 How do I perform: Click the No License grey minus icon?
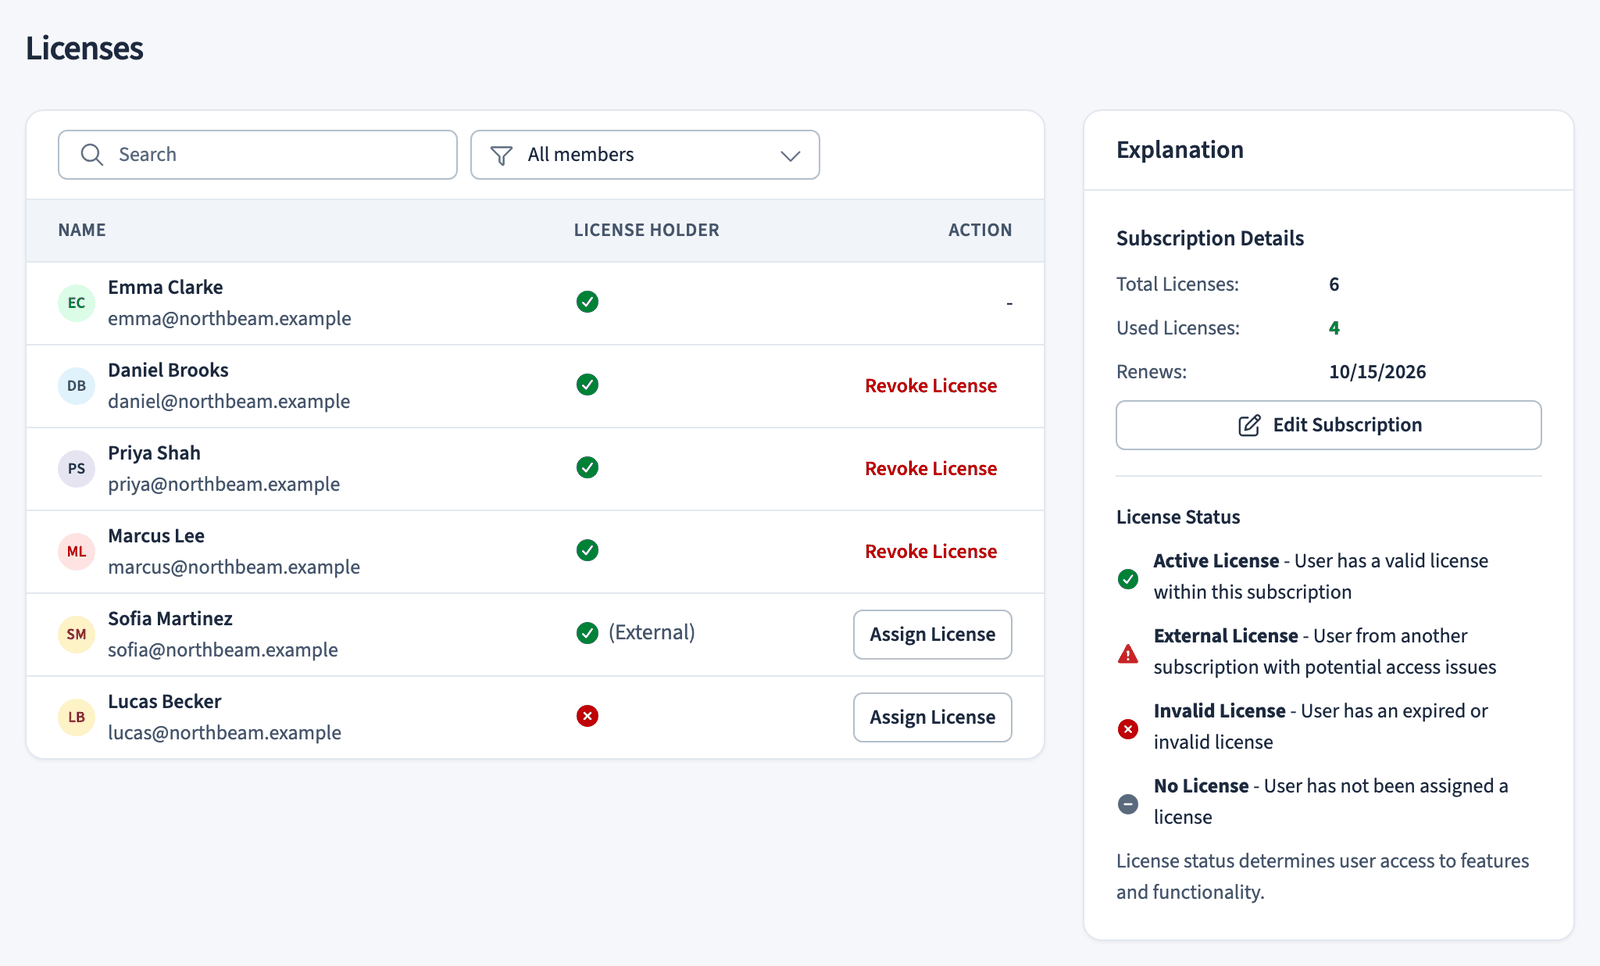[1128, 804]
